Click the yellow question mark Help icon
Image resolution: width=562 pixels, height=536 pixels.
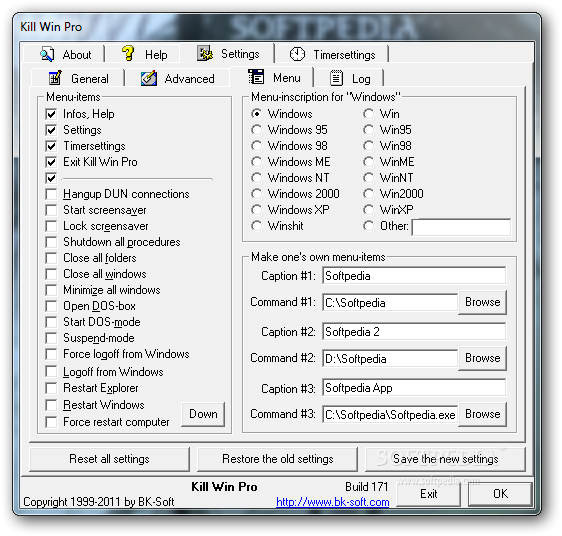click(128, 53)
